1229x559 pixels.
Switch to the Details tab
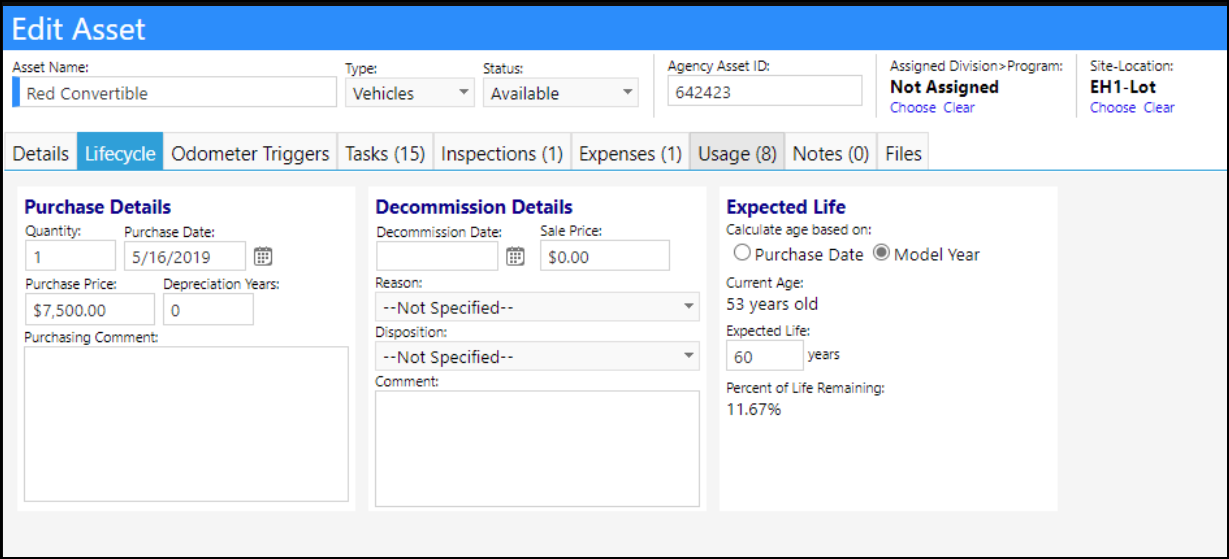click(x=41, y=154)
